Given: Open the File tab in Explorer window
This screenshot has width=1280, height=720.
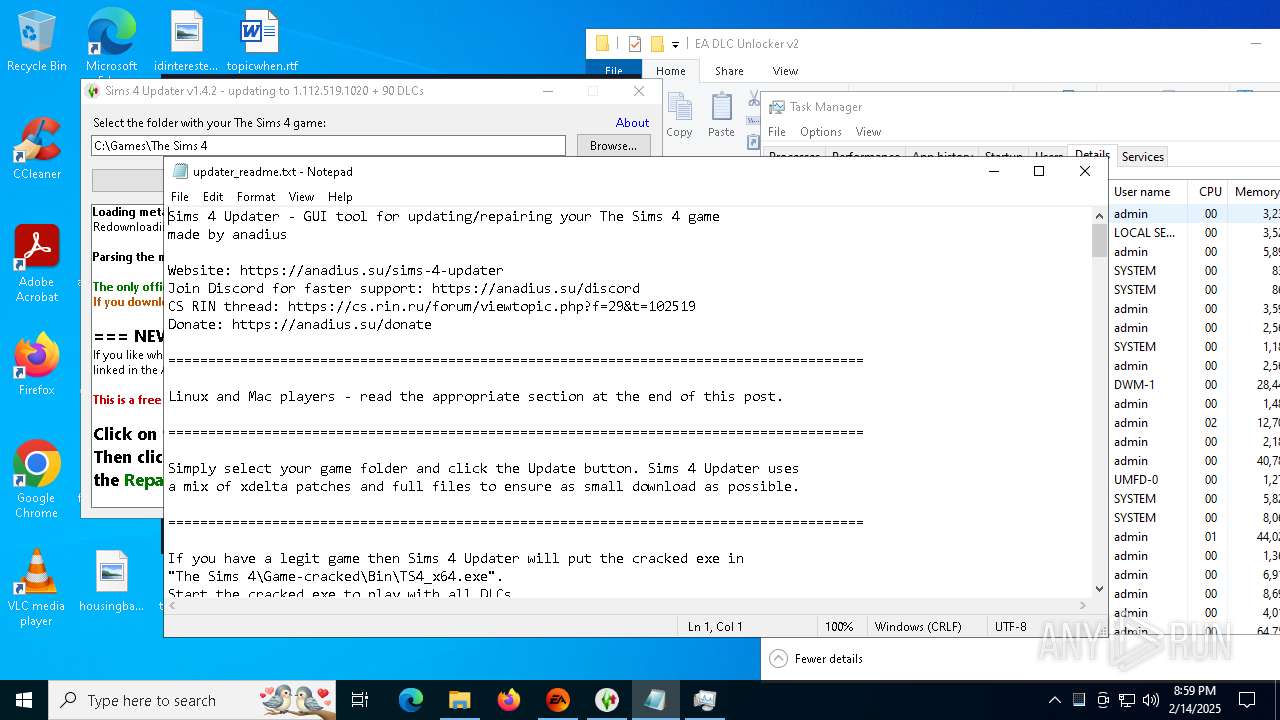Looking at the screenshot, I should click(x=614, y=71).
